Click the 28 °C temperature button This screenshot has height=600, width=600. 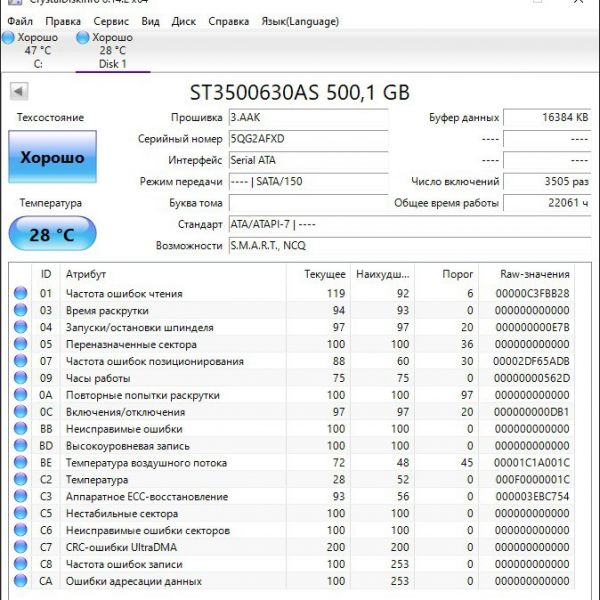[52, 234]
